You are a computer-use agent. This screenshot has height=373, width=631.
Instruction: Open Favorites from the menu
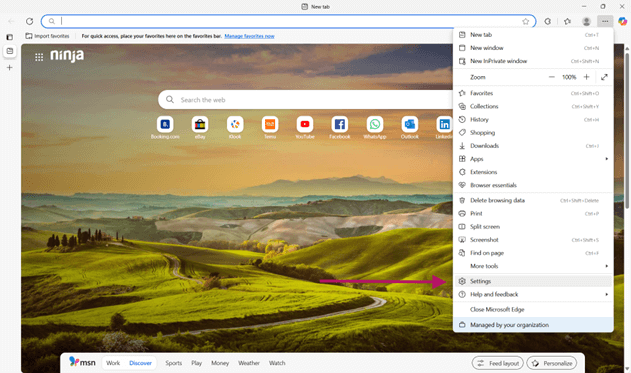[x=533, y=93]
